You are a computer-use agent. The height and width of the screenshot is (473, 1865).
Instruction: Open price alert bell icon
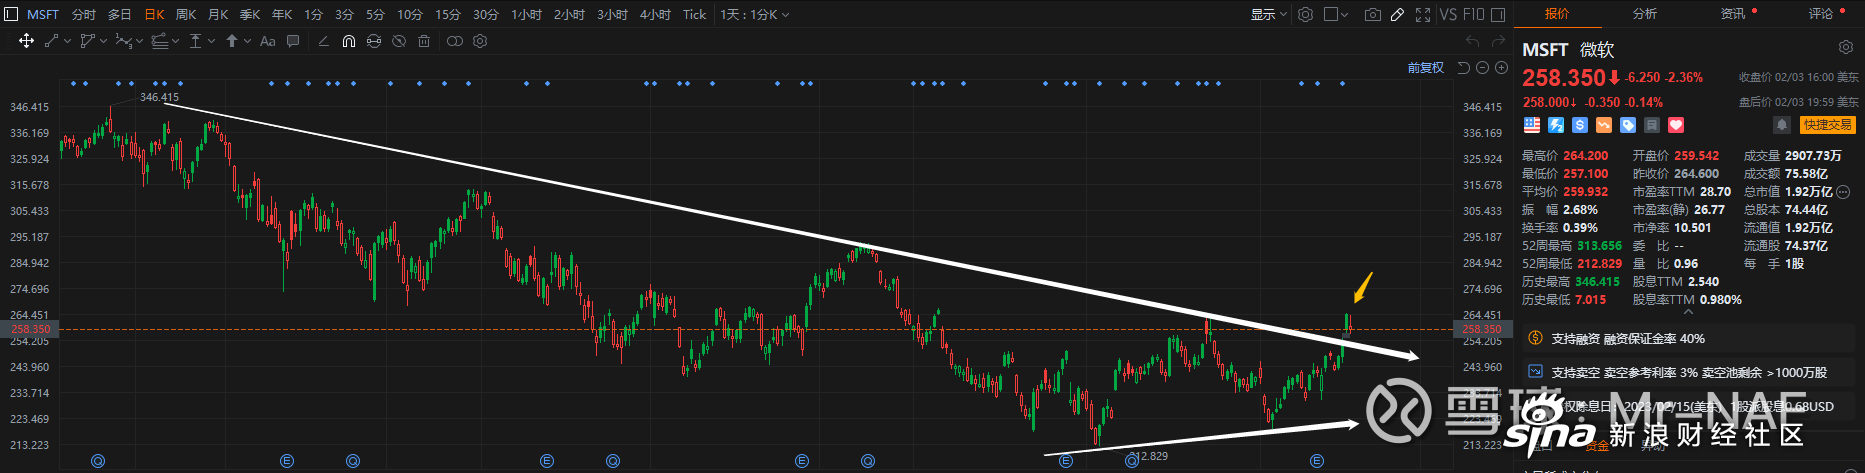pos(1782,125)
